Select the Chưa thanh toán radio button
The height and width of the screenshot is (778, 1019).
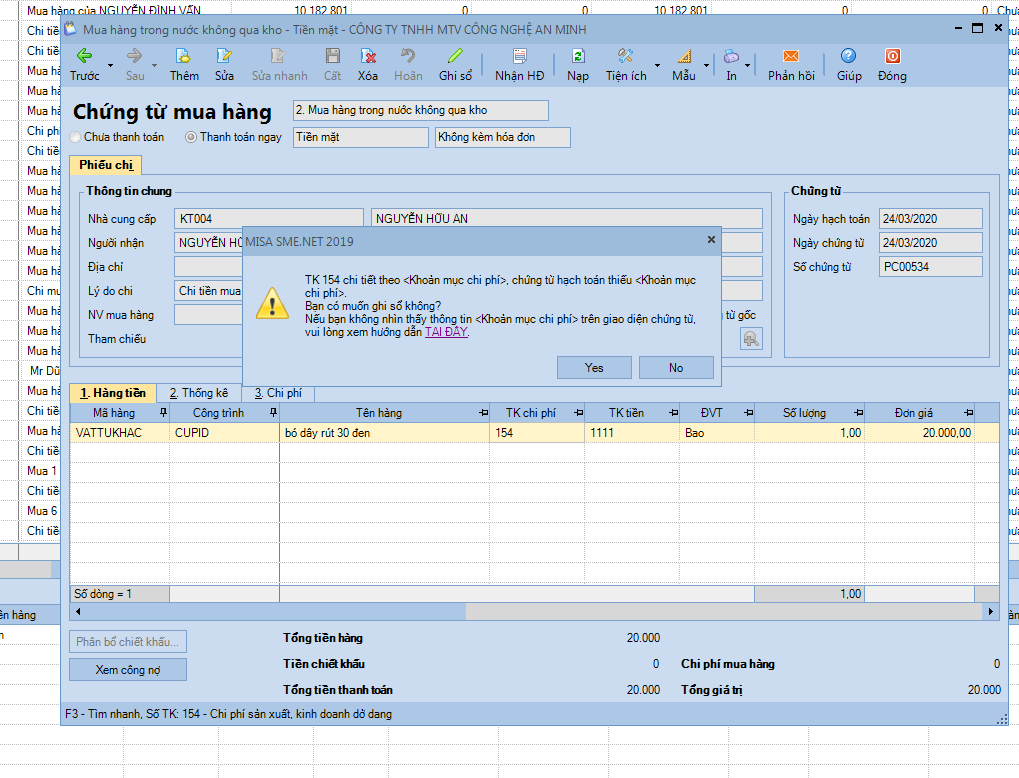coord(76,137)
